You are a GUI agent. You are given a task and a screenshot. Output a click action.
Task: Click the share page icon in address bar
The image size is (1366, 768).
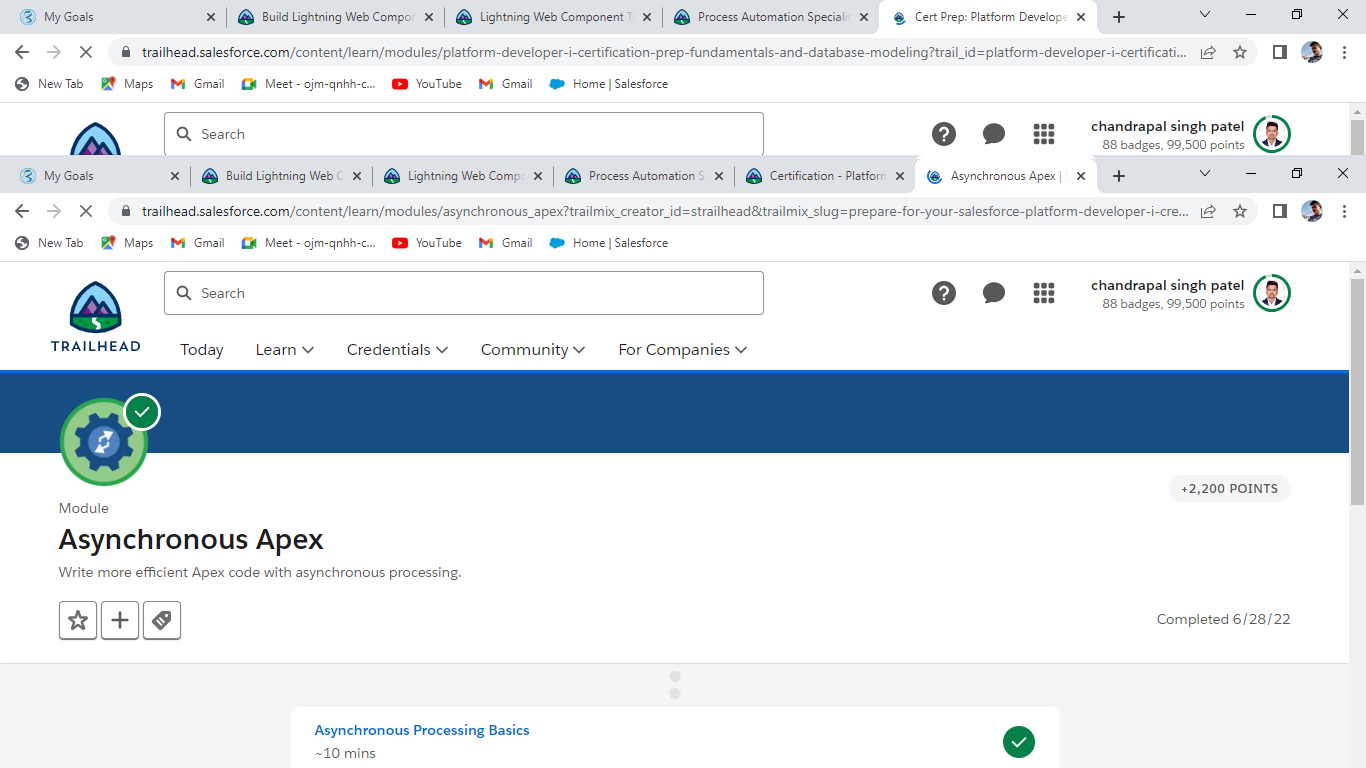pos(1208,211)
